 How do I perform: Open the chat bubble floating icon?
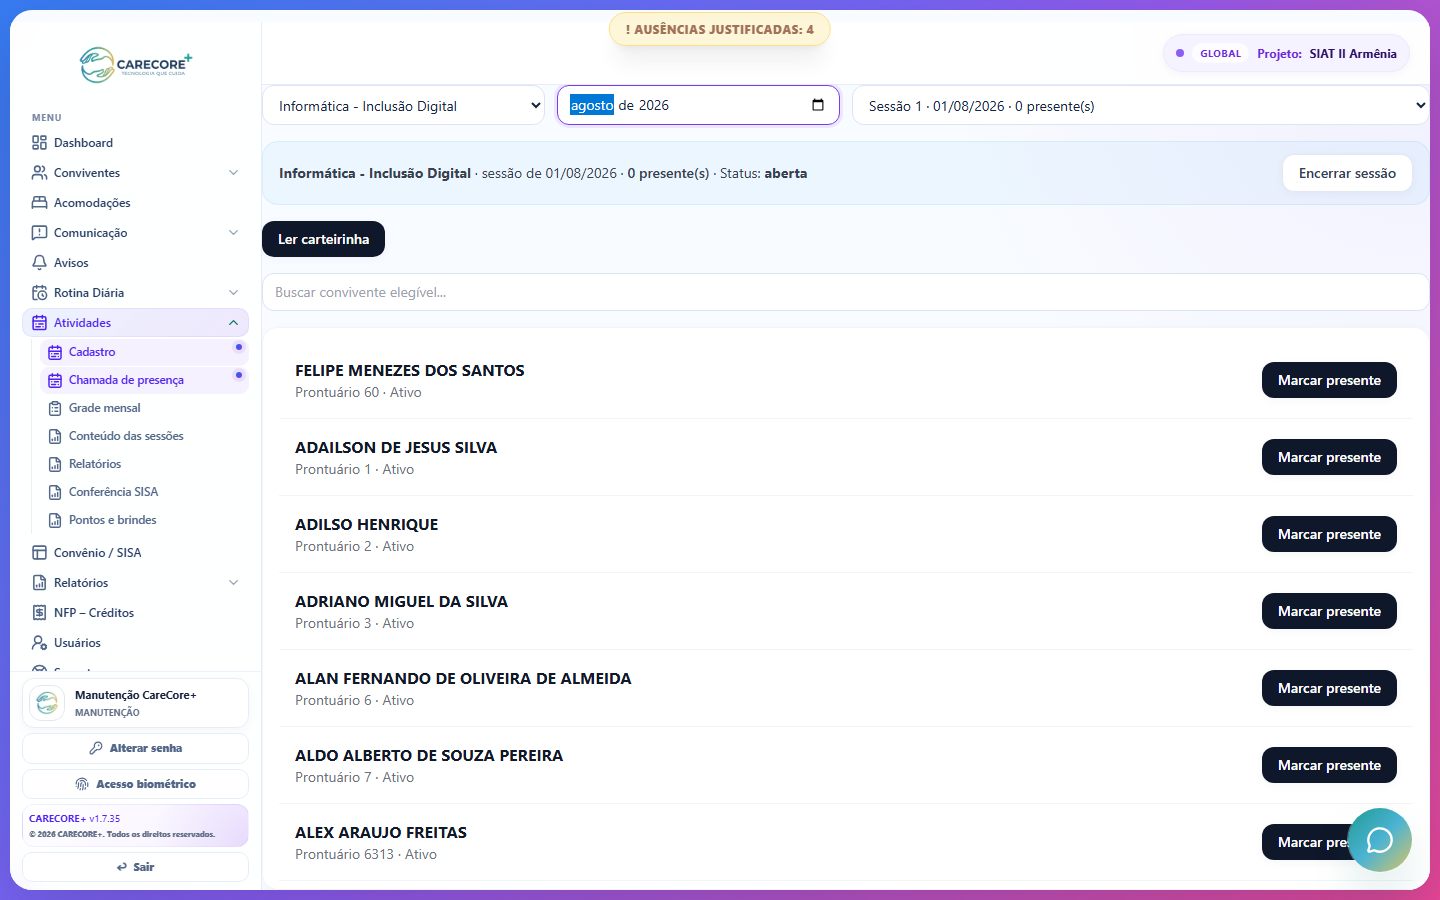(1379, 840)
